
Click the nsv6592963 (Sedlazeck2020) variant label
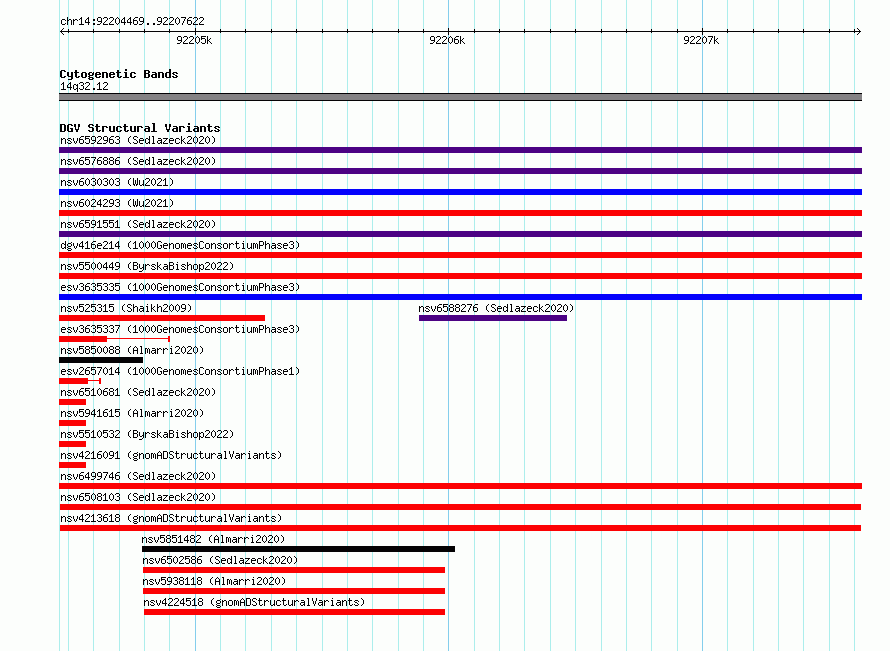[x=138, y=140]
